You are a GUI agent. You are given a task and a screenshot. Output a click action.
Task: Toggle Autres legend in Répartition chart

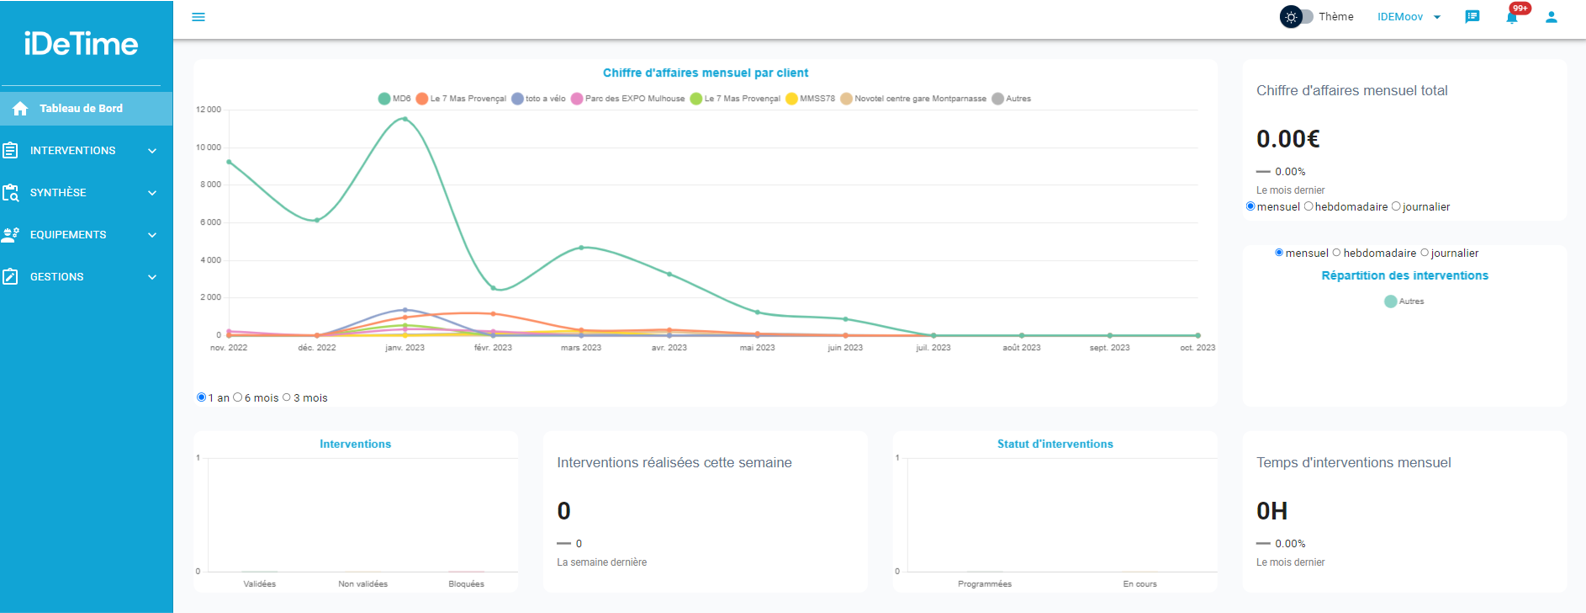(1404, 301)
